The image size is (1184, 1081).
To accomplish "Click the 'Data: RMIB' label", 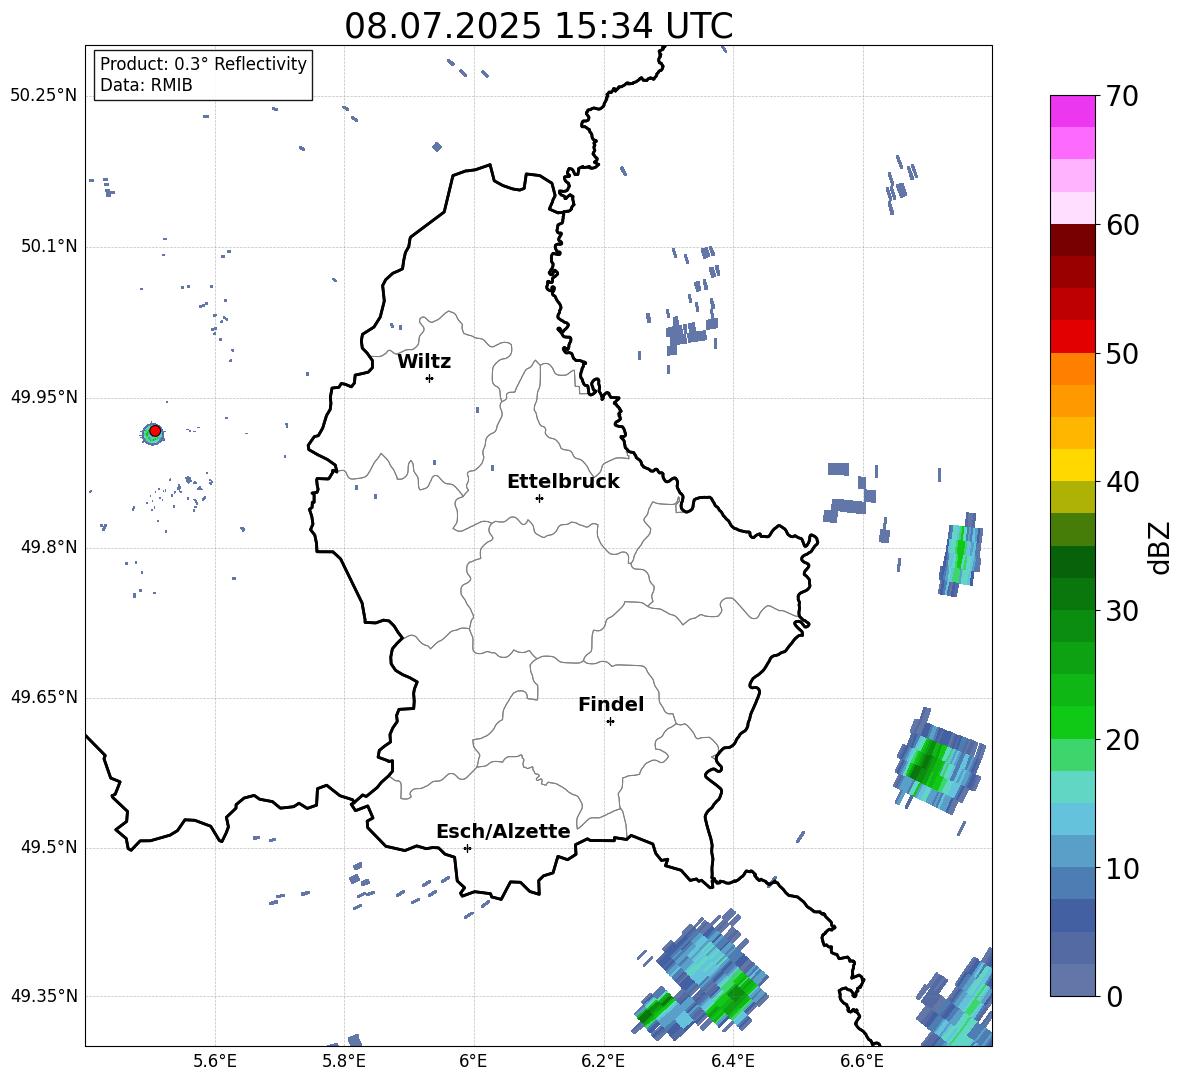I will coord(146,85).
